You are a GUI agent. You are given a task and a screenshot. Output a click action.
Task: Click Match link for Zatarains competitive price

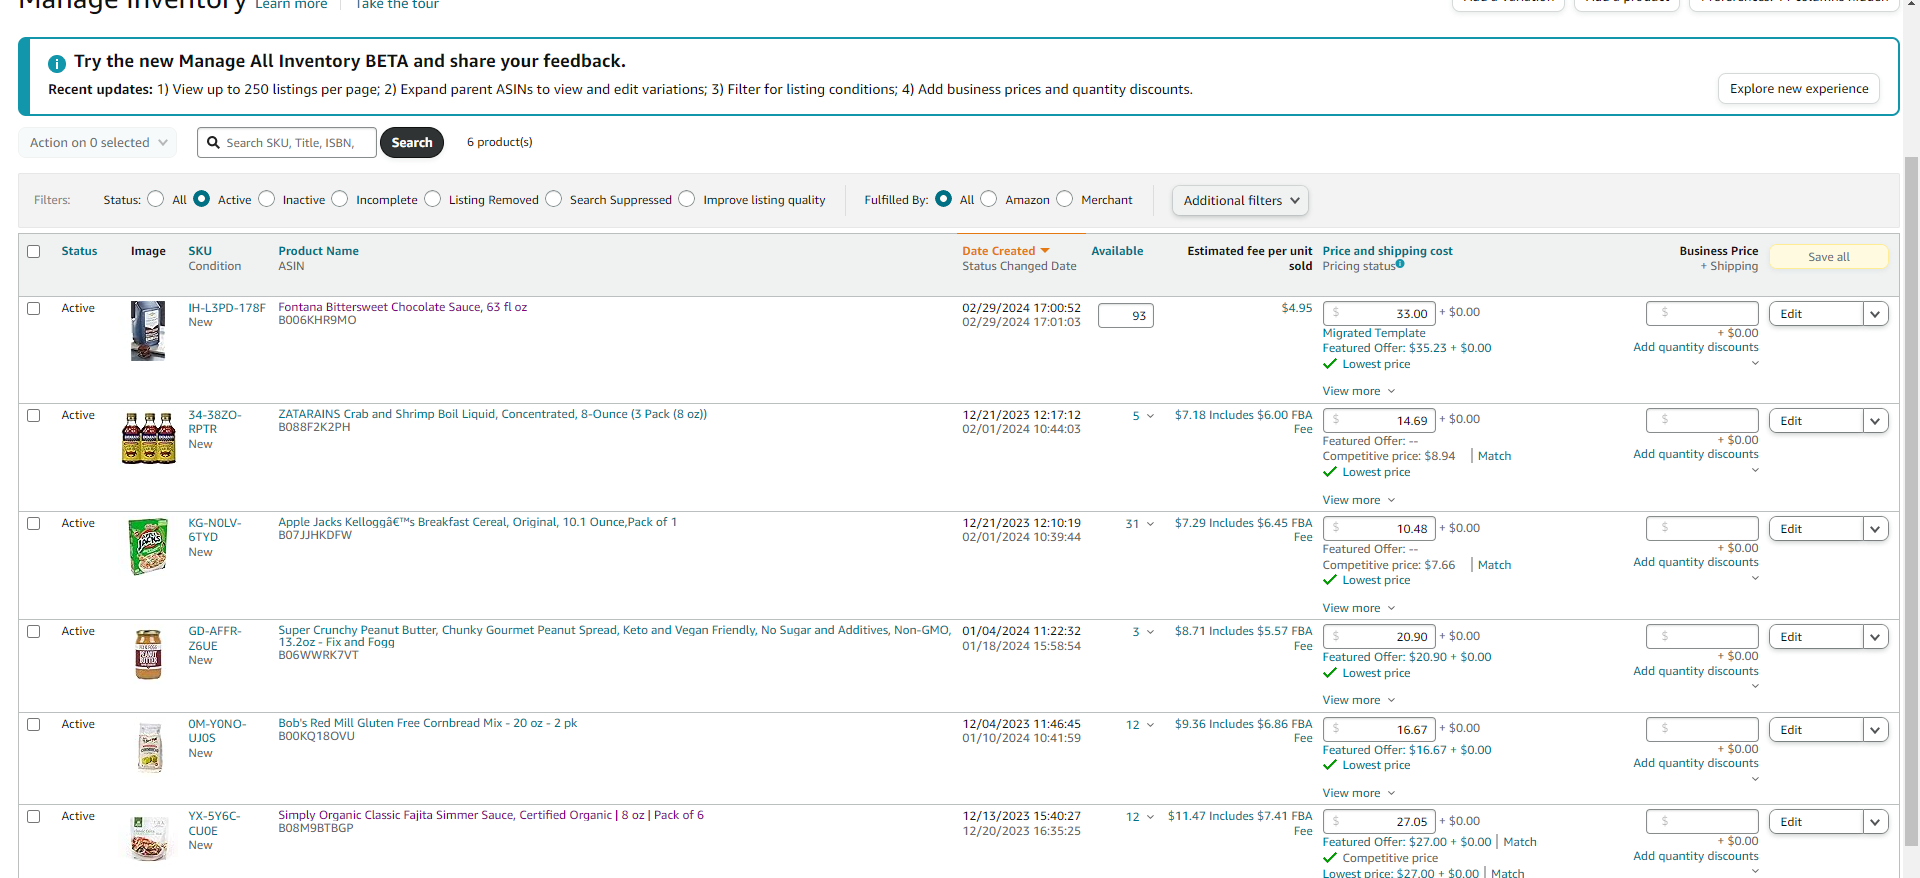(x=1494, y=456)
